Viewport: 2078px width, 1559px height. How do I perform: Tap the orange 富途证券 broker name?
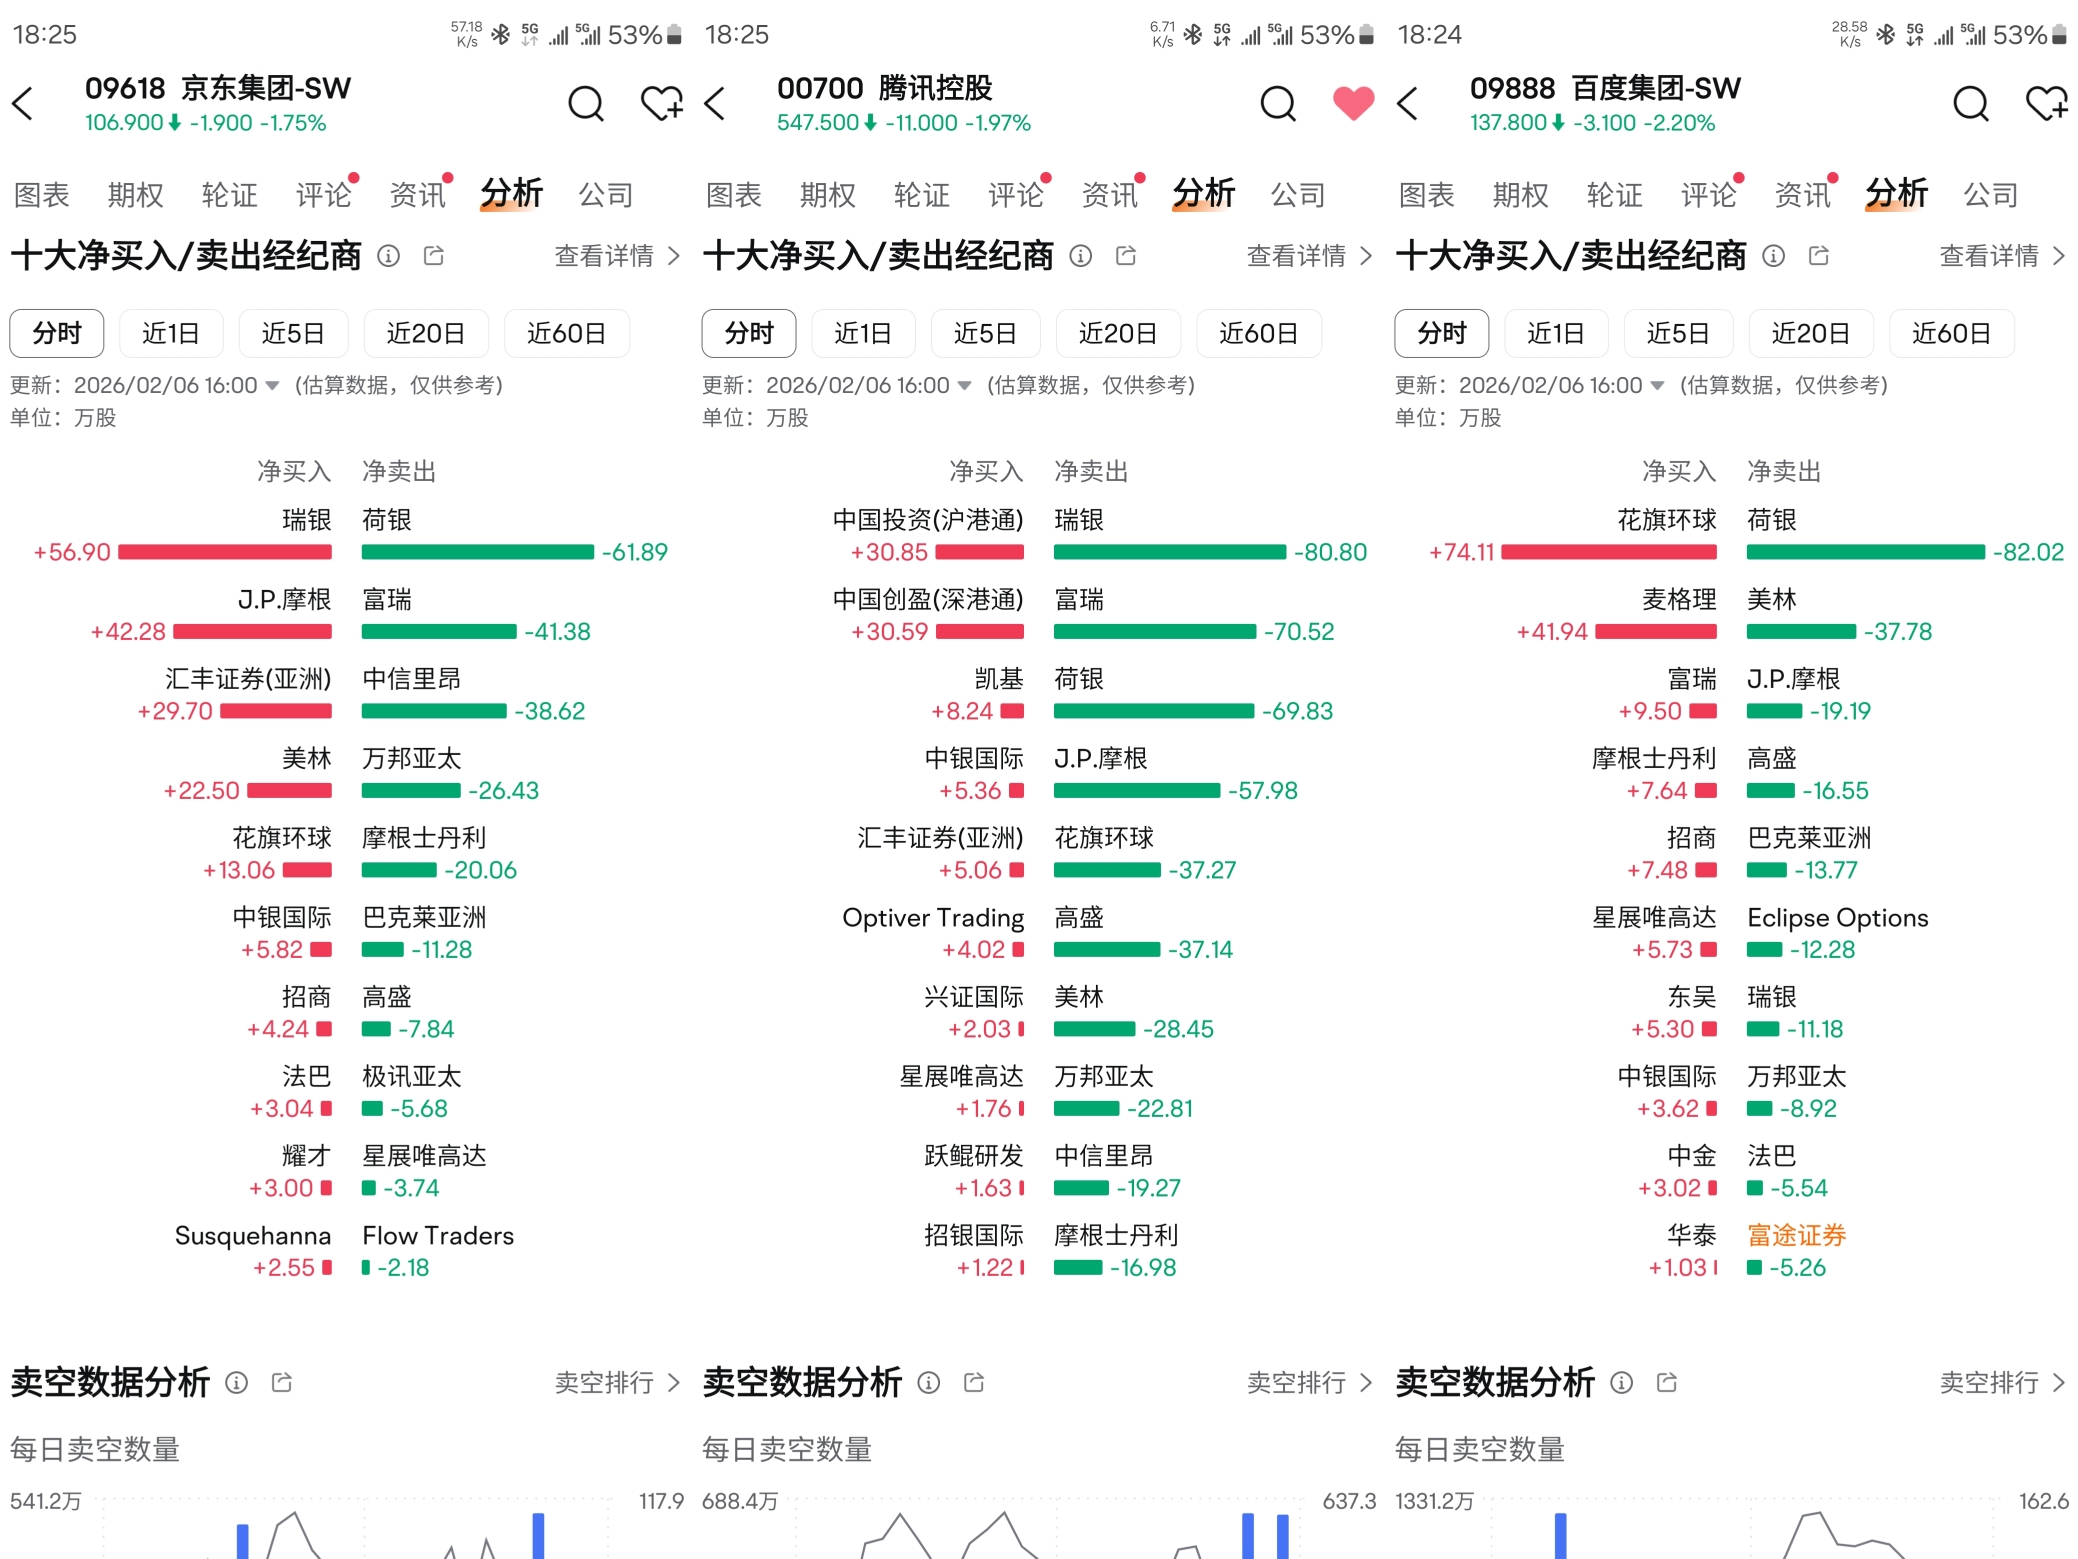pos(1796,1235)
